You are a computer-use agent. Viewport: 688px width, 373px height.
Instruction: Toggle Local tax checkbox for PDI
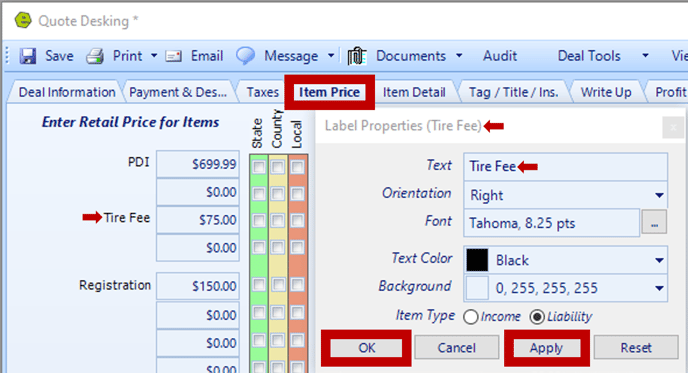click(297, 167)
